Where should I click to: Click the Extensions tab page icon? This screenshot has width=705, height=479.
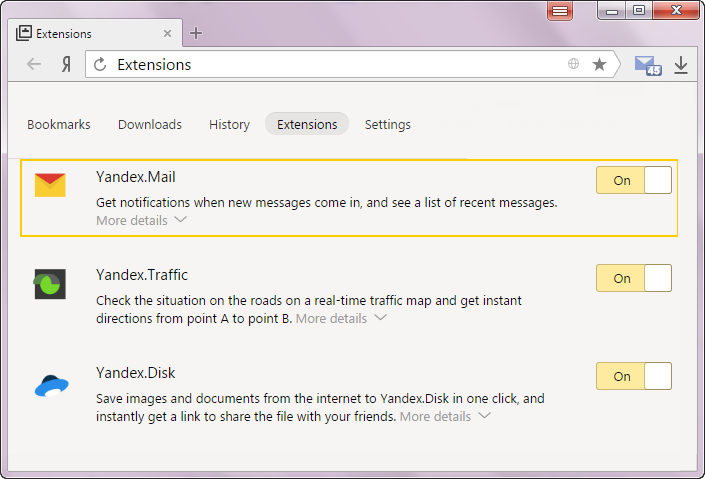coord(24,33)
